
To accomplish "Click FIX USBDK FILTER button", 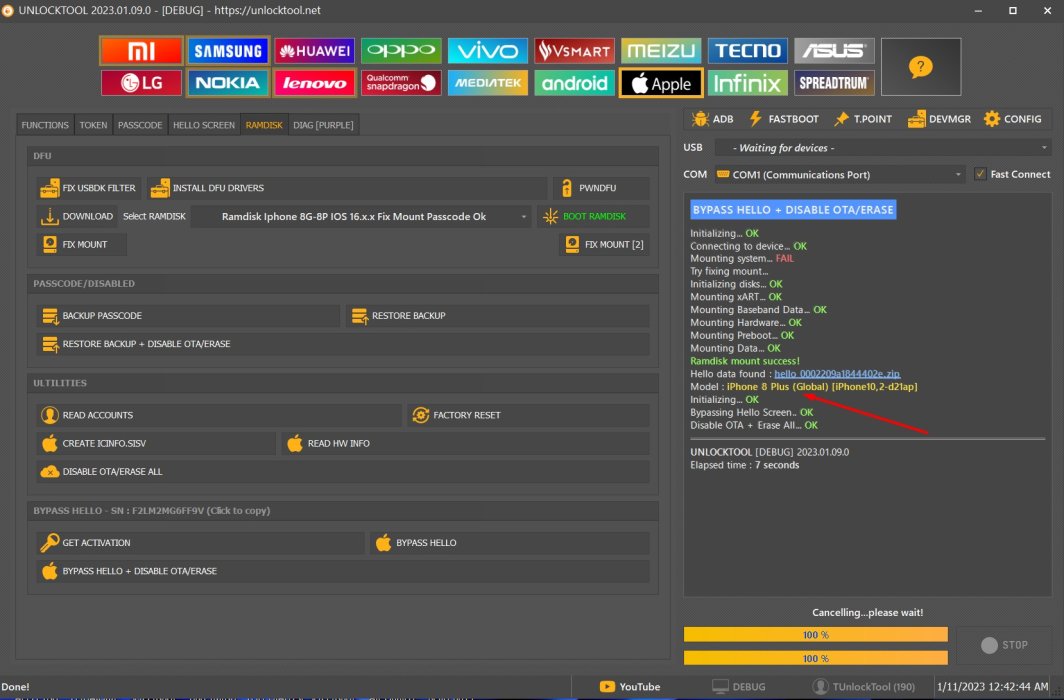I will [88, 188].
